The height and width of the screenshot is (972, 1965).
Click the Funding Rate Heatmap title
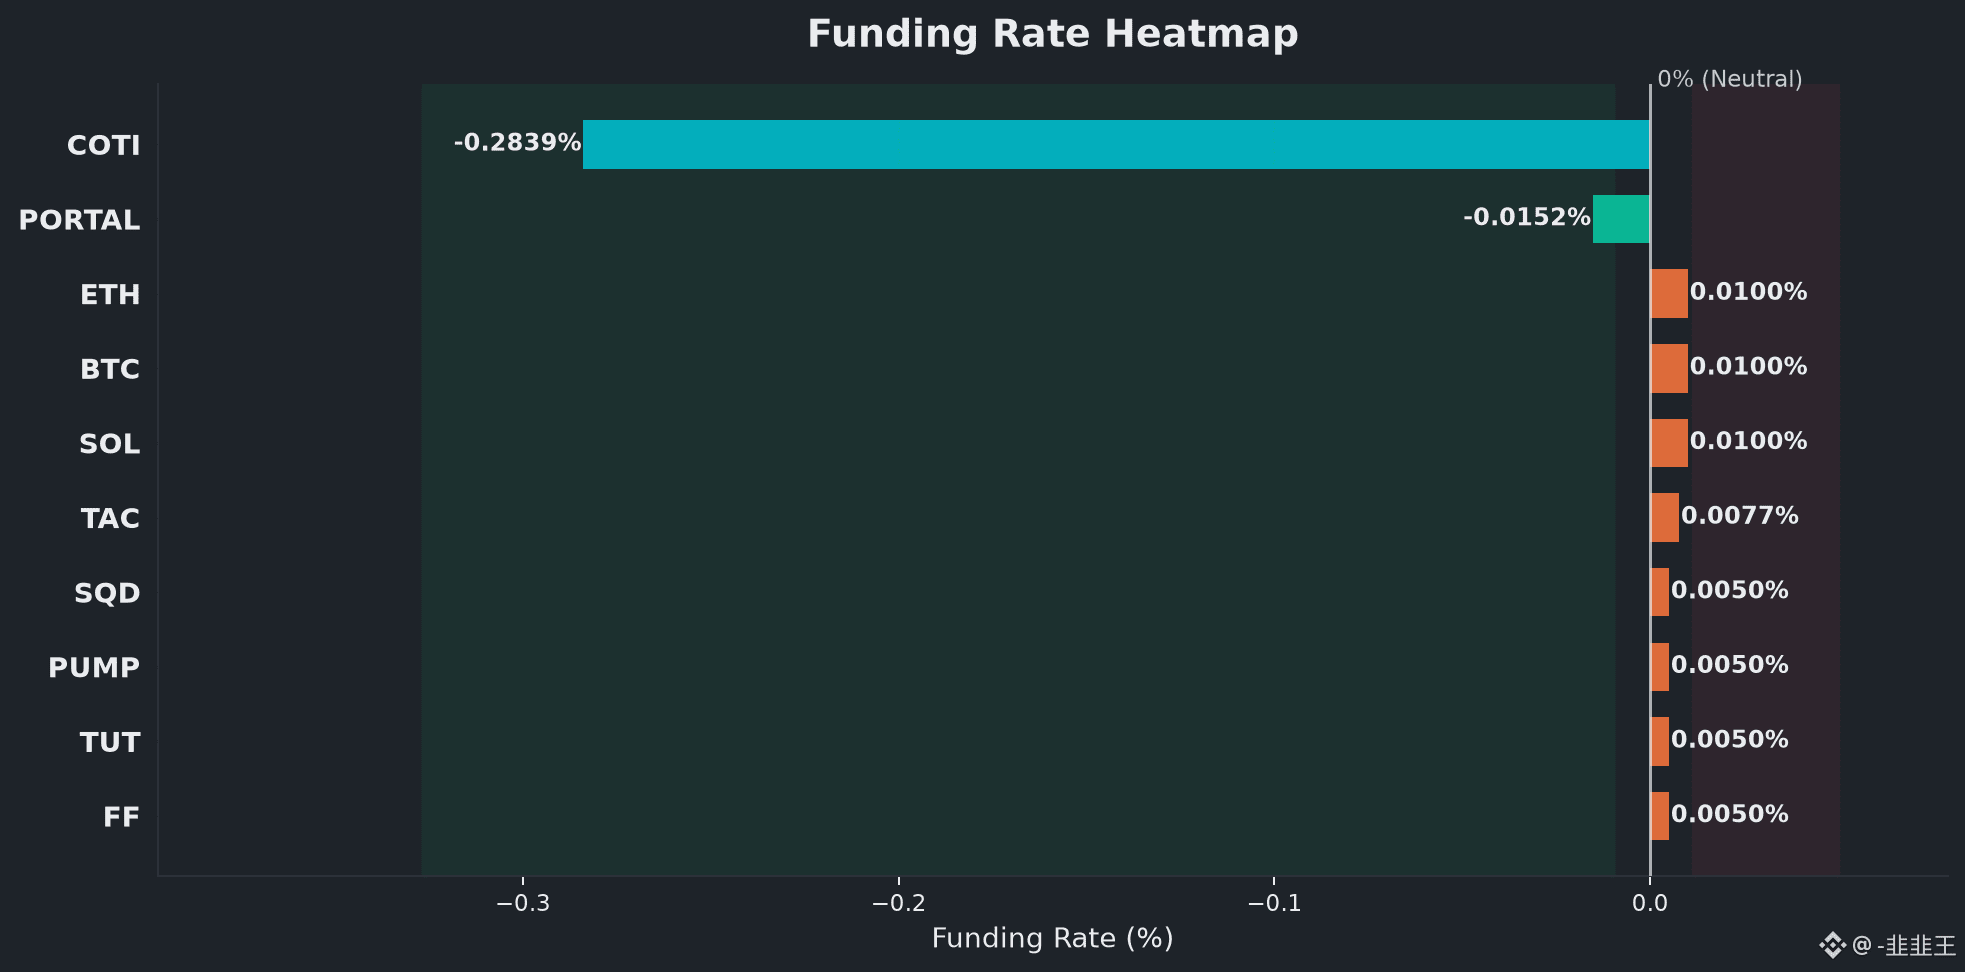pyautogui.click(x=1052, y=34)
